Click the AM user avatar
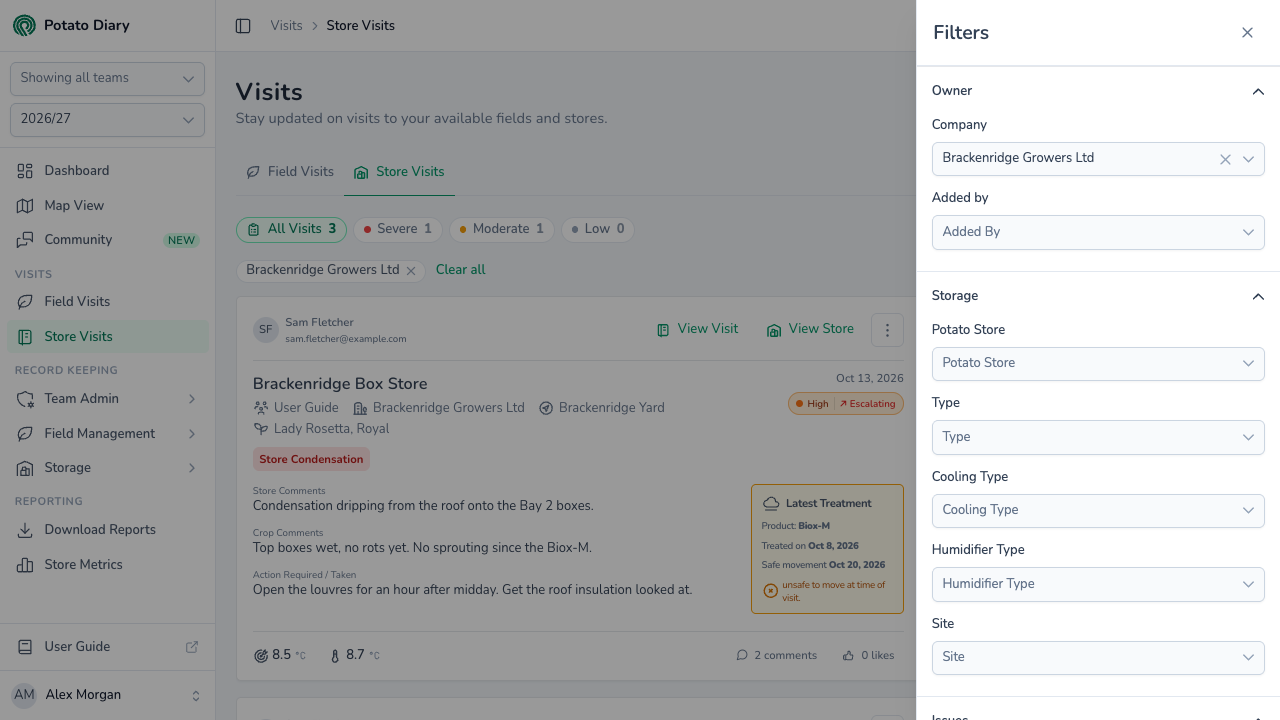 tap(24, 695)
